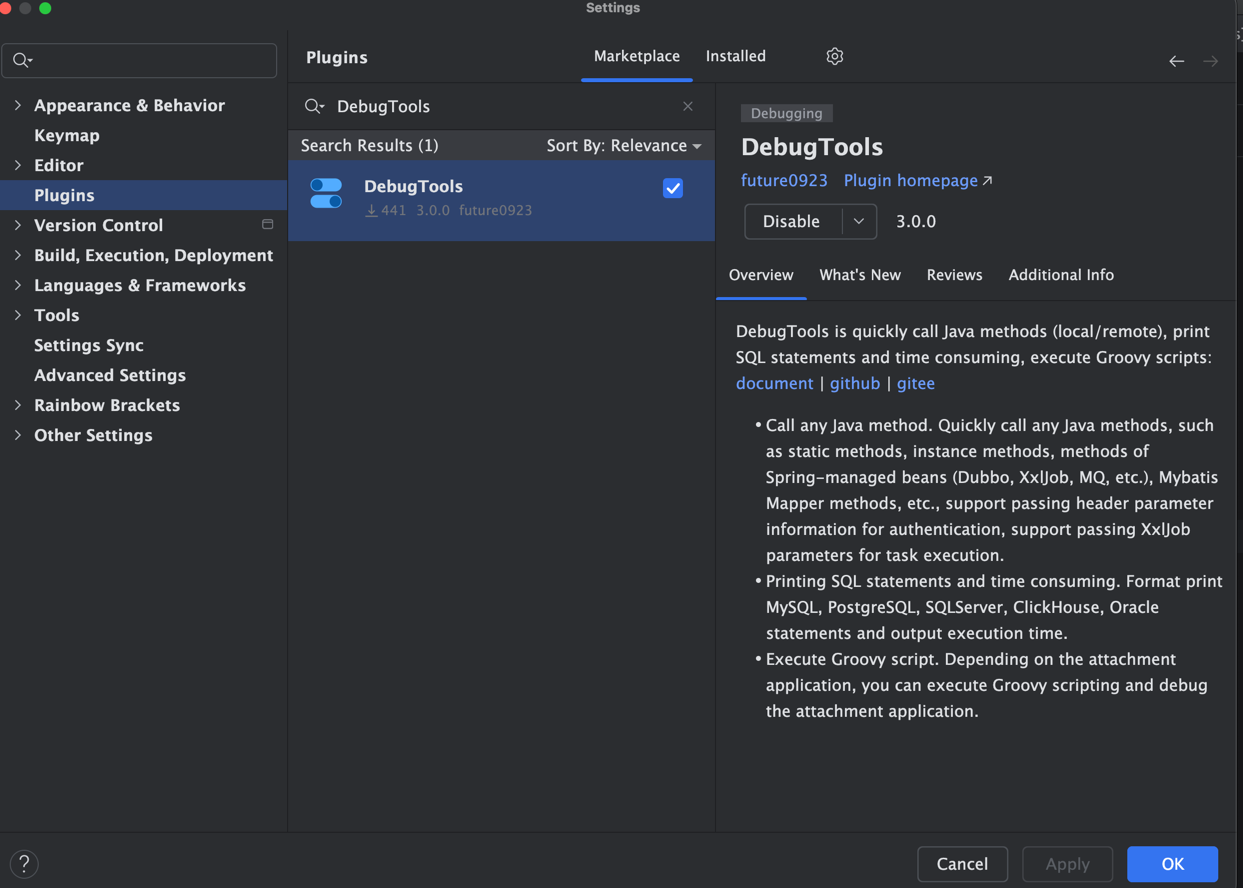This screenshot has height=888, width=1243.
Task: Switch to the Marketplace tab
Action: pyautogui.click(x=637, y=57)
